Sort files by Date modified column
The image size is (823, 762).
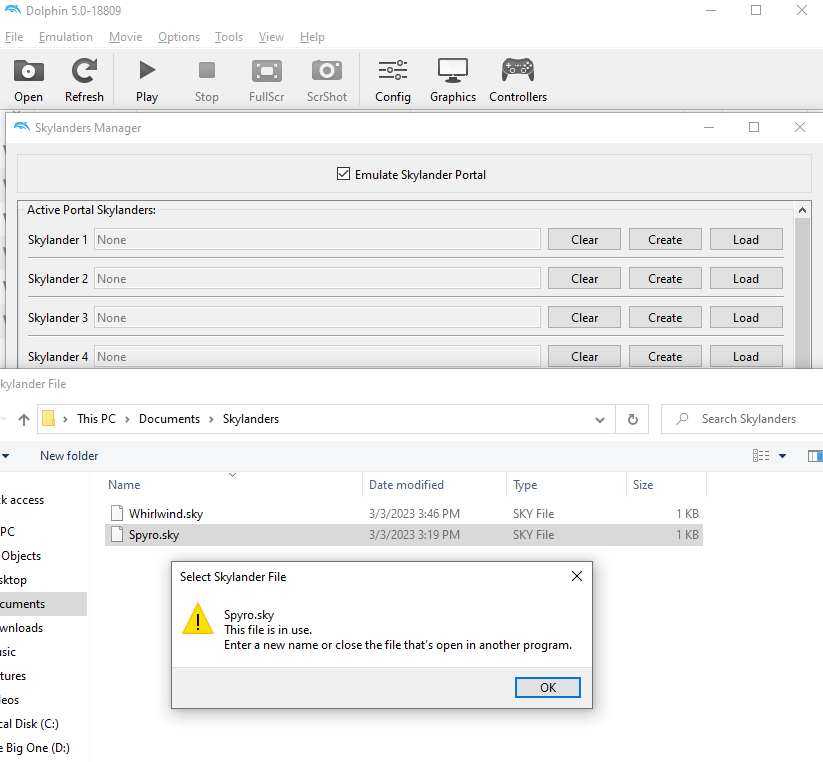tap(406, 484)
